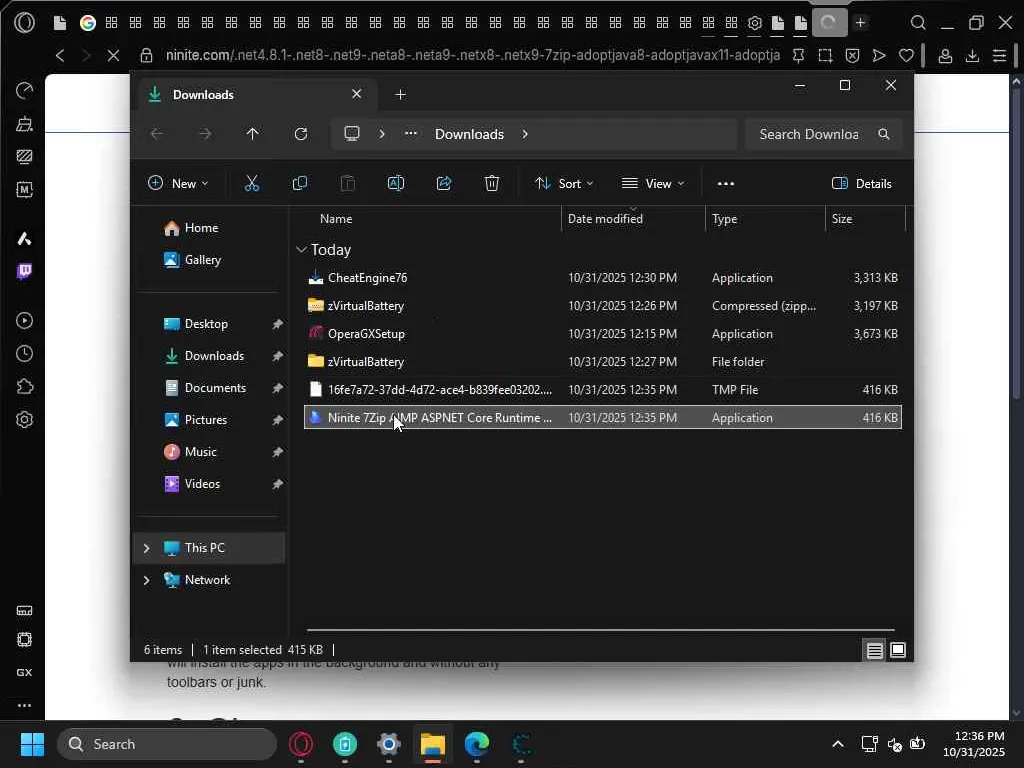Open the See more ellipsis in Explorer toolbar
Viewport: 1024px width, 768px height.
(726, 184)
